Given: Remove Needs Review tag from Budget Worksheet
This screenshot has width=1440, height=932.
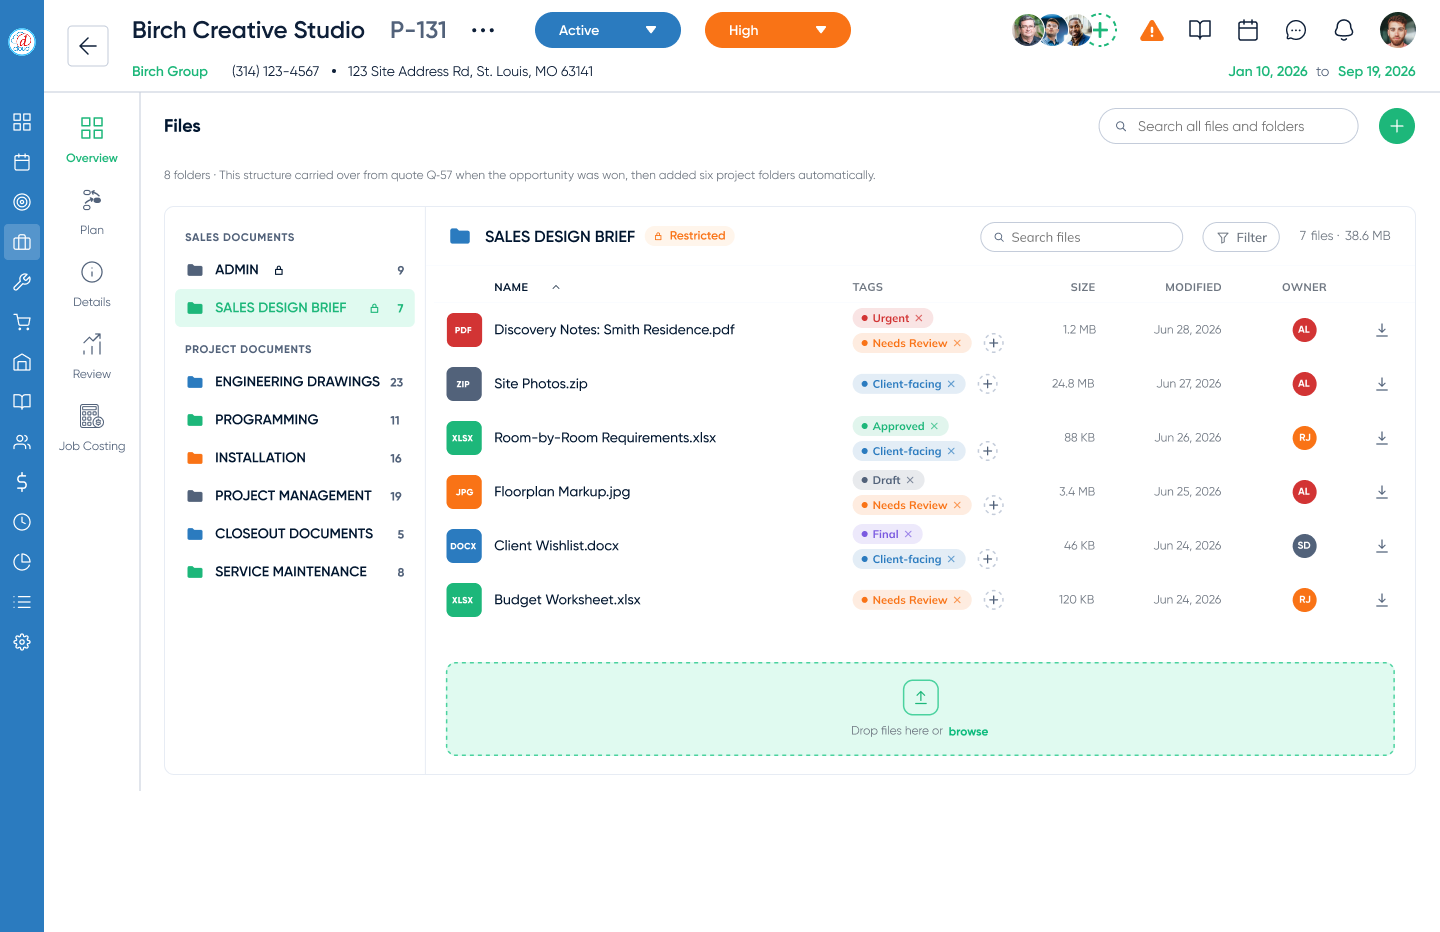Looking at the screenshot, I should coord(957,600).
